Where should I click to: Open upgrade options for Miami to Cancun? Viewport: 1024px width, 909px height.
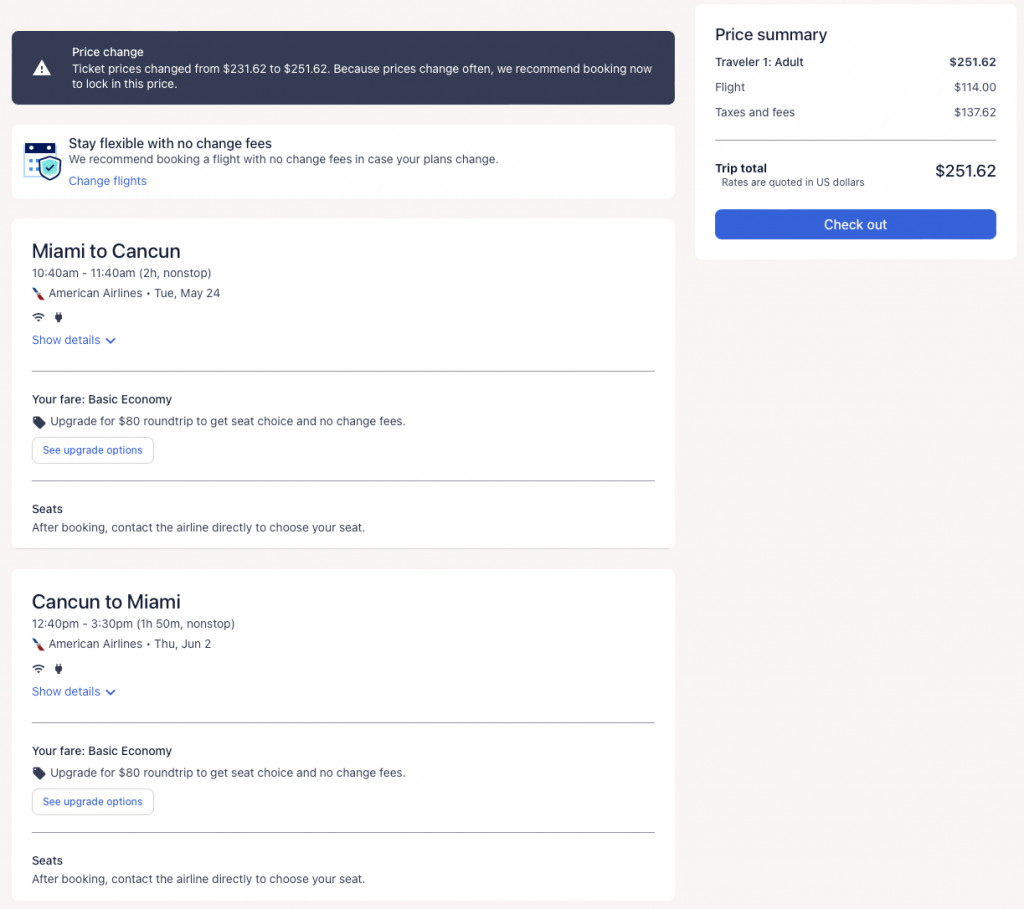pyautogui.click(x=93, y=450)
